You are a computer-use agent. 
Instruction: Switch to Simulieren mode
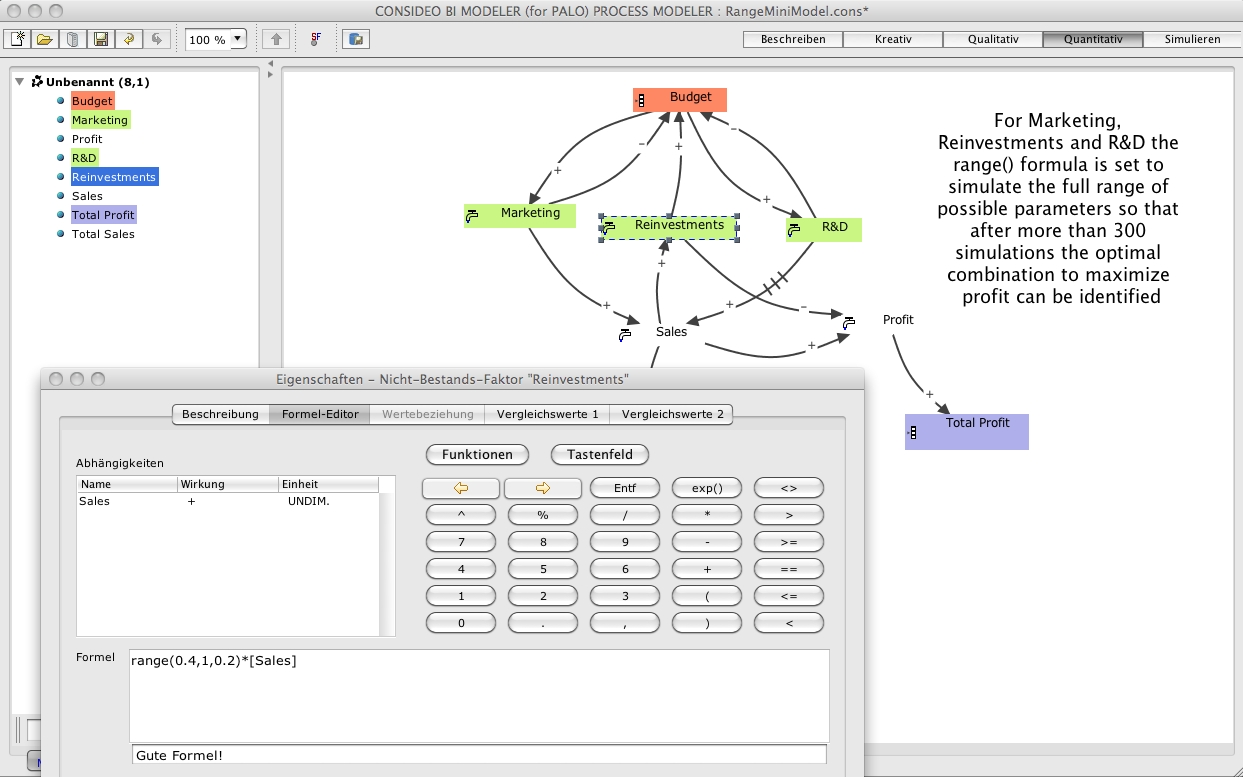pyautogui.click(x=1192, y=39)
